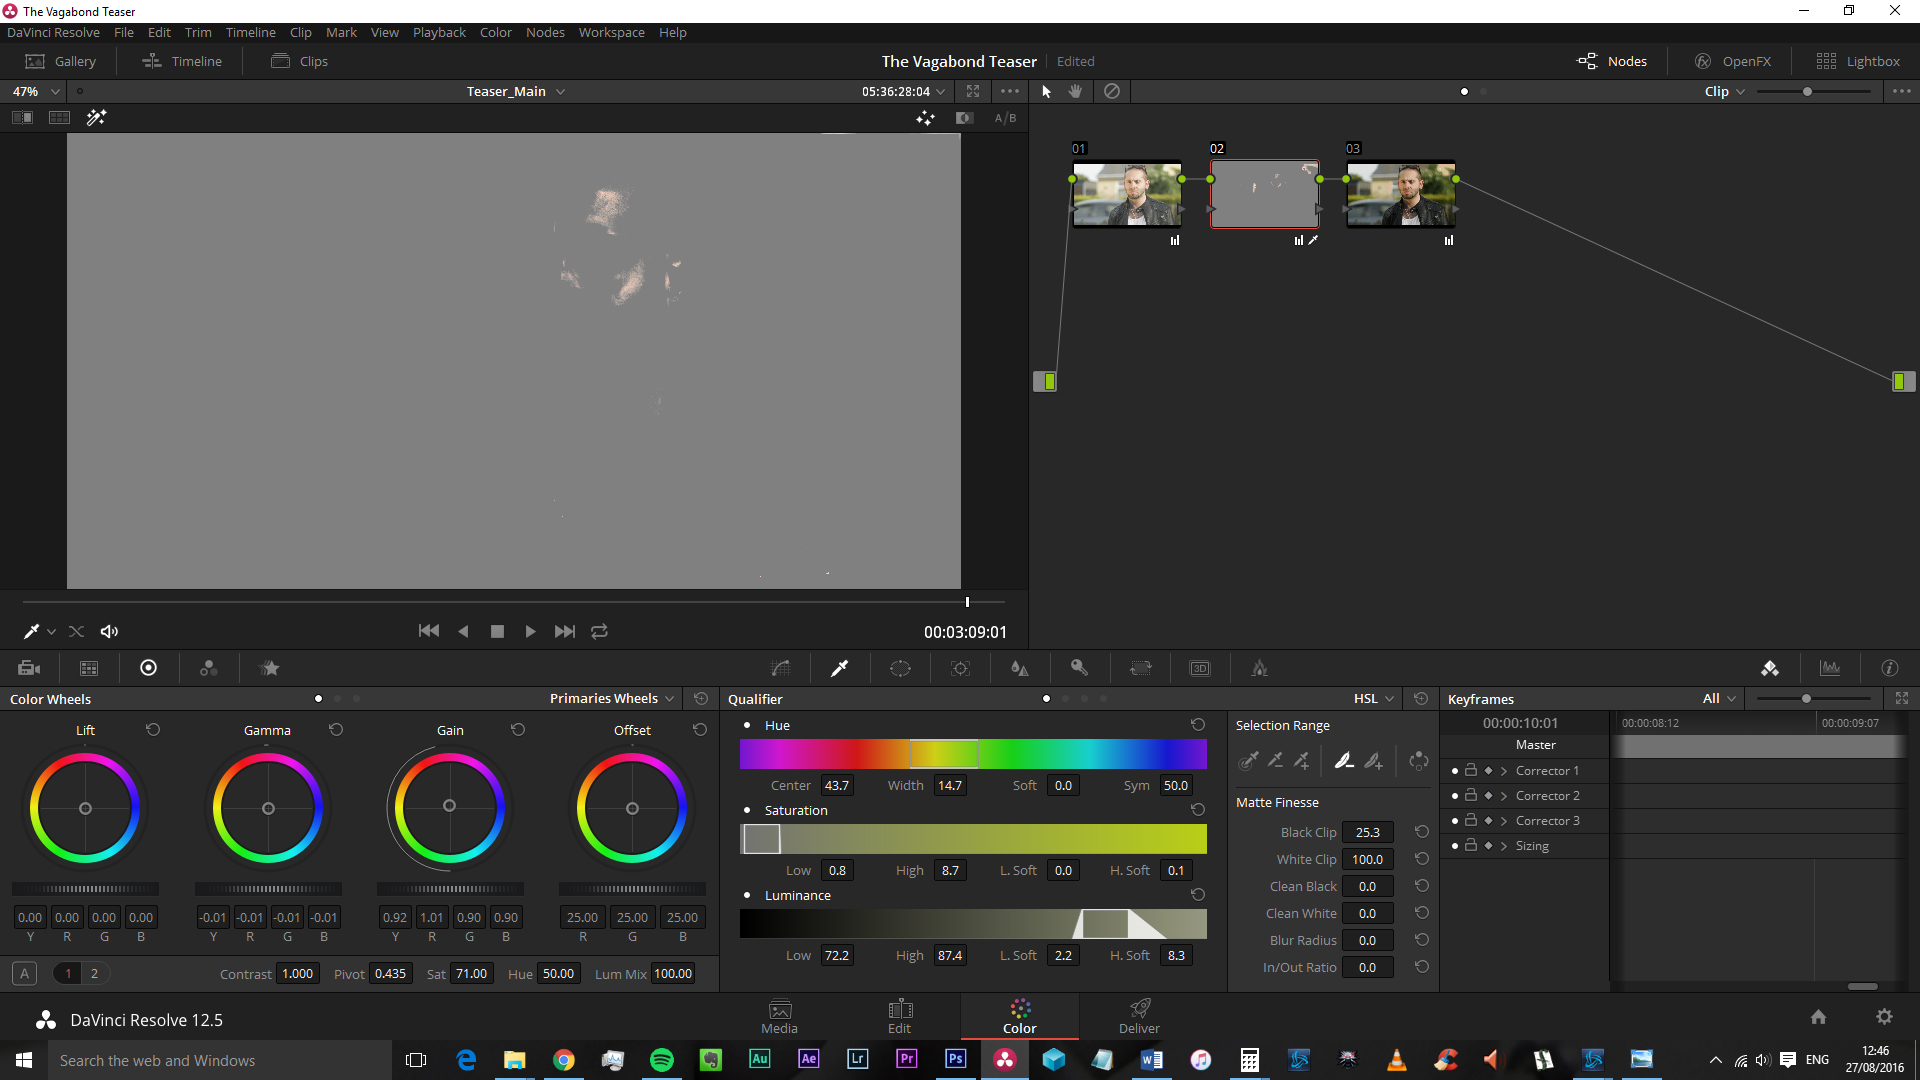
Task: Open the HSL qualifier mode dropdown
Action: pos(1370,698)
